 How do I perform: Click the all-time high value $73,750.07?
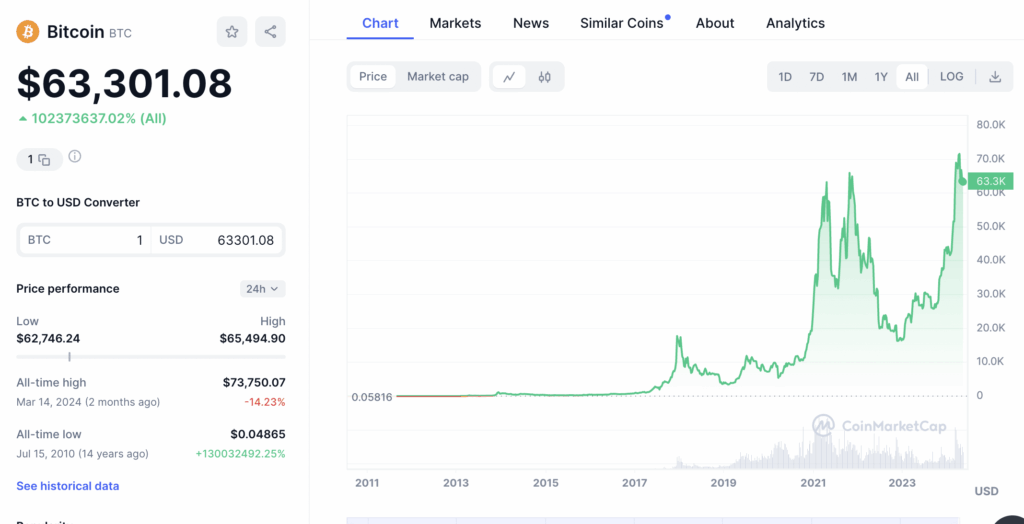click(x=254, y=382)
